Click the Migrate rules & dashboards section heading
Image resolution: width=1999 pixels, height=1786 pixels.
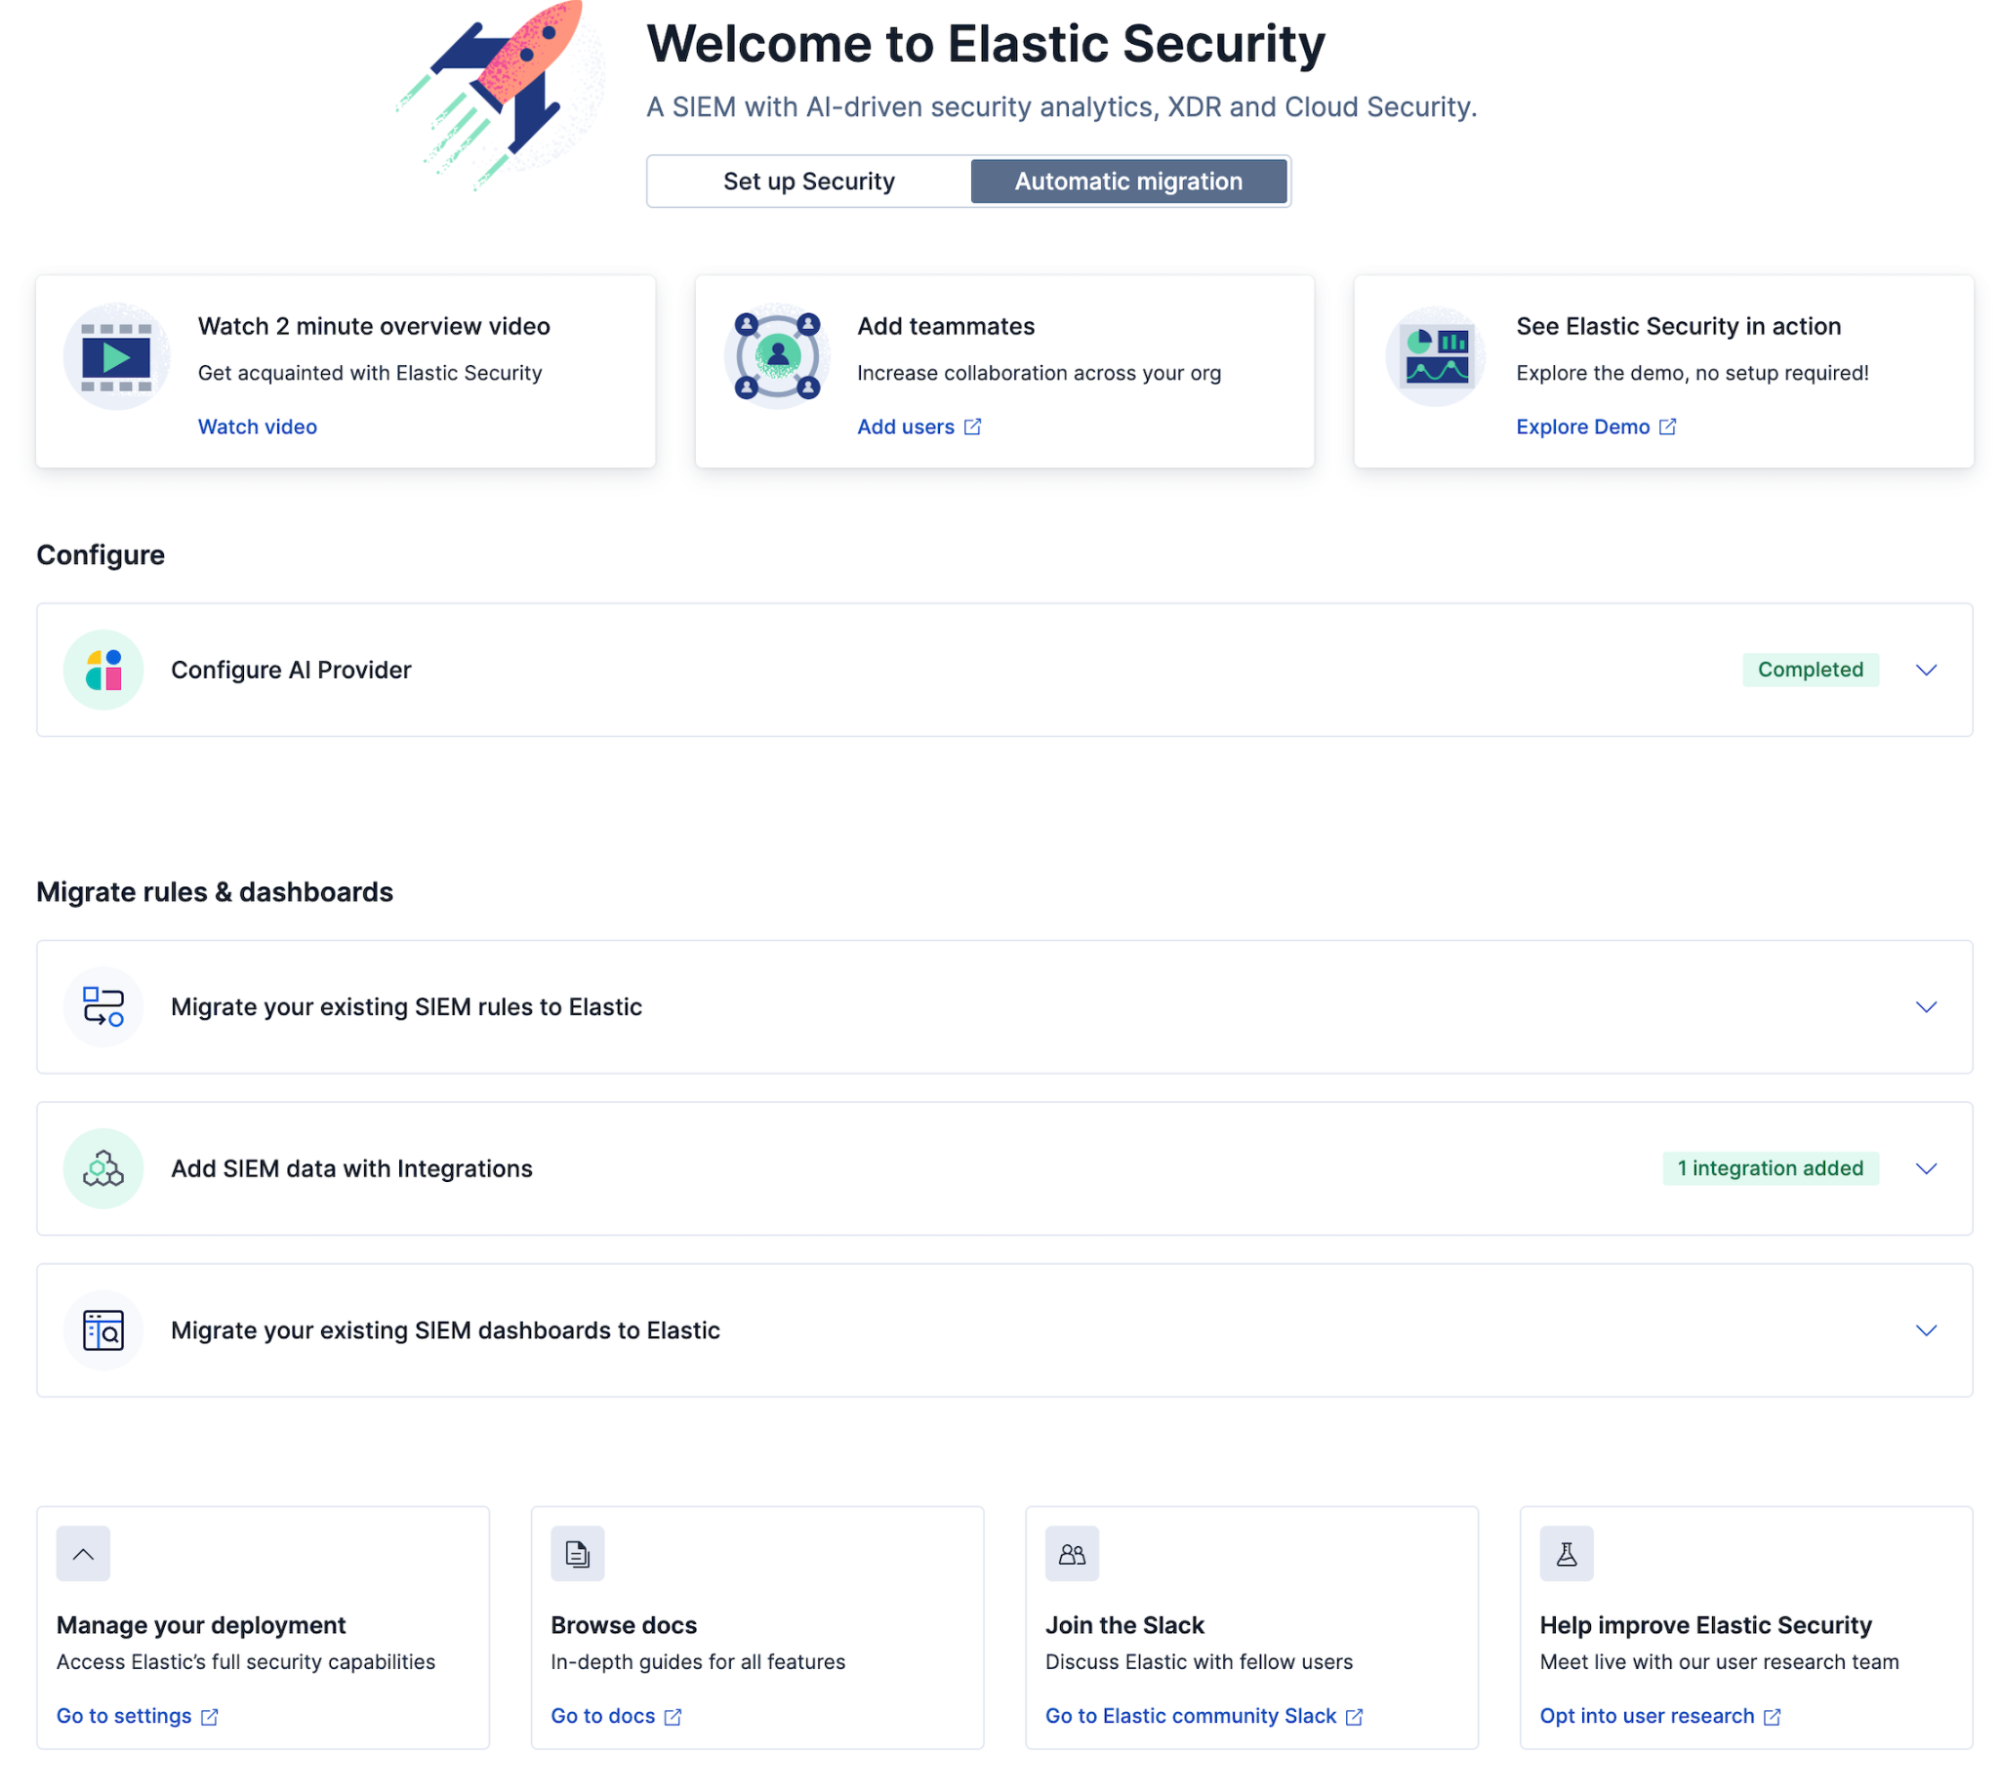point(215,892)
